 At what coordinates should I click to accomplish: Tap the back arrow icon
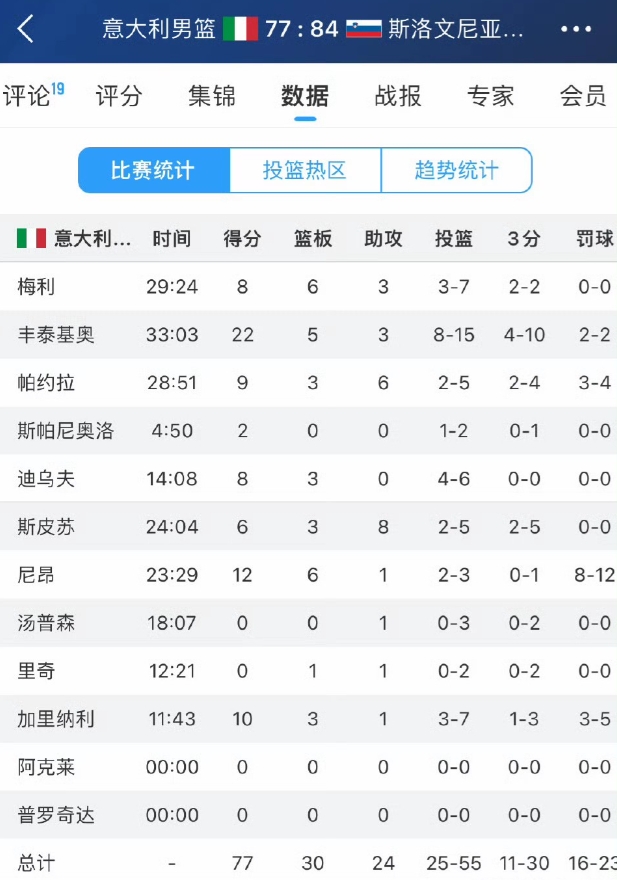tap(26, 29)
